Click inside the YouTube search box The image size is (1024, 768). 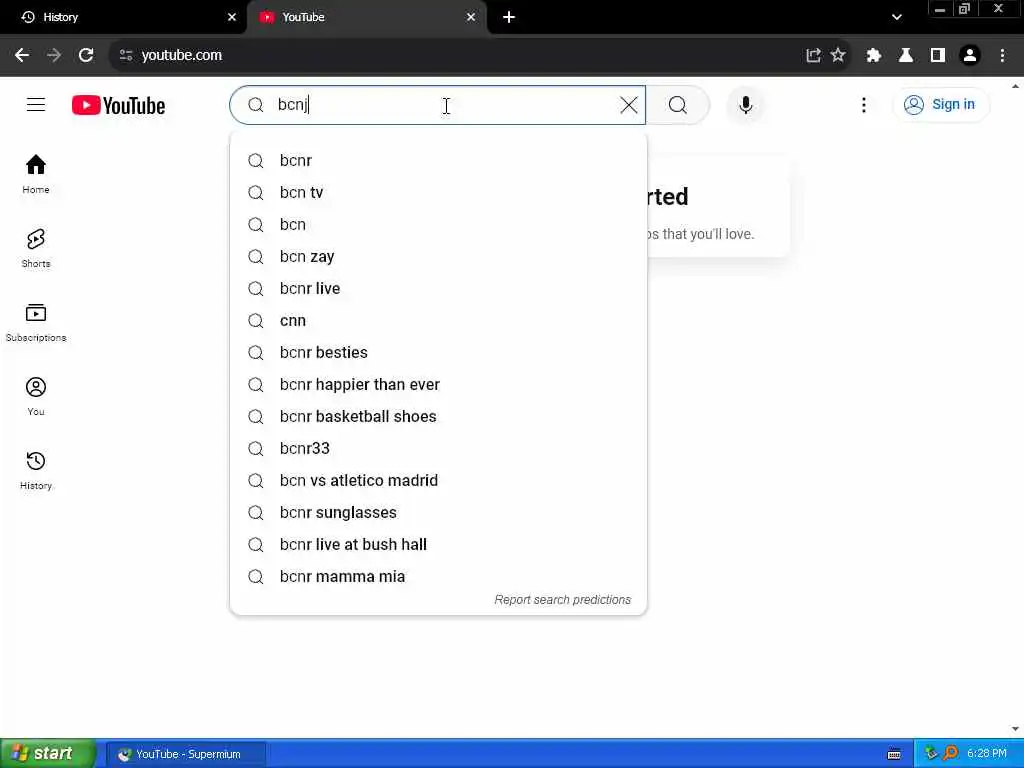[x=438, y=104]
